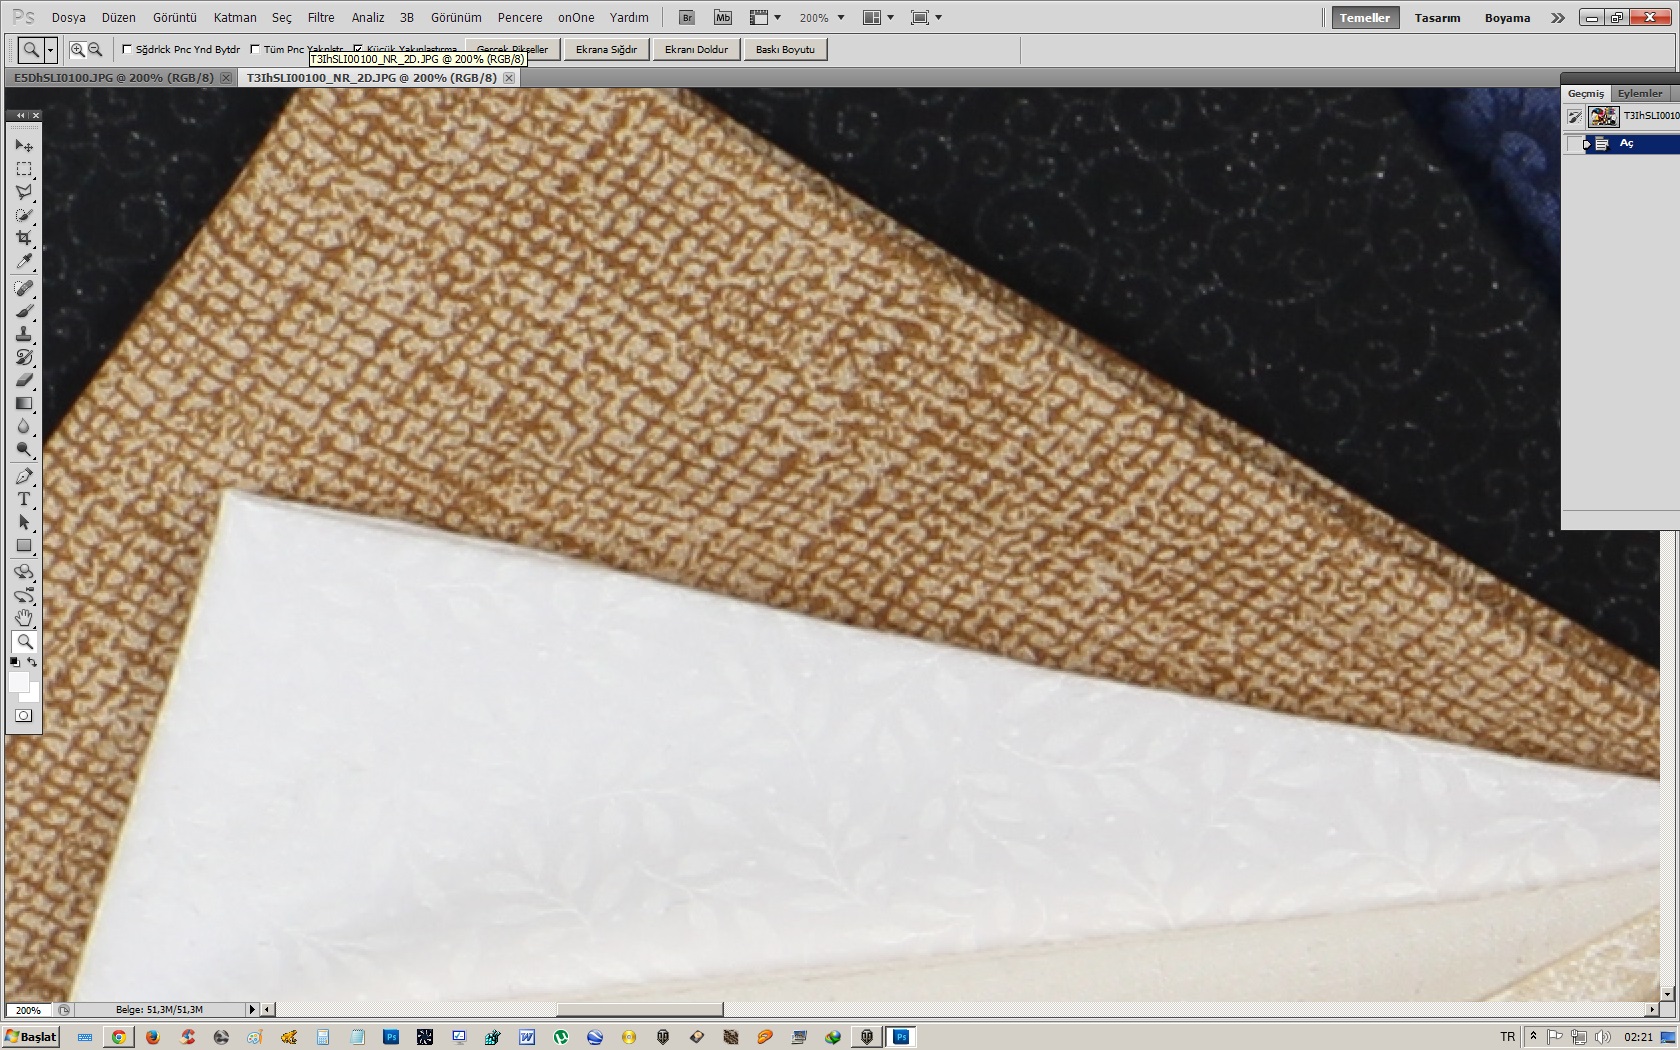This screenshot has width=1680, height=1050.
Task: Toggle 'Sığdrick Pnc Ynd Bytdr' checkbox
Action: pos(127,49)
